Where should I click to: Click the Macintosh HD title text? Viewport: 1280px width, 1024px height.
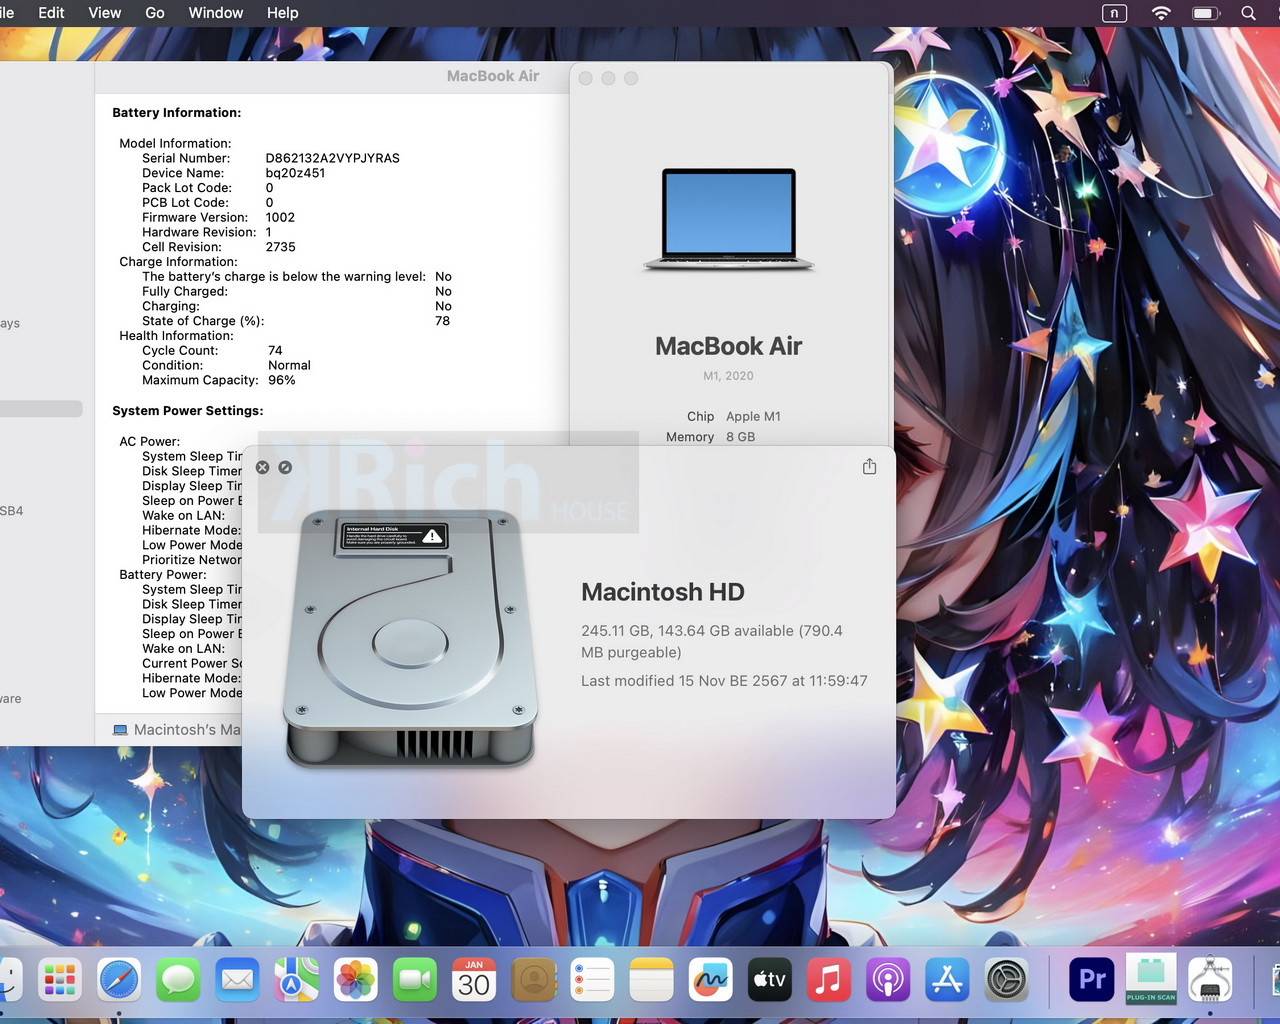click(663, 592)
